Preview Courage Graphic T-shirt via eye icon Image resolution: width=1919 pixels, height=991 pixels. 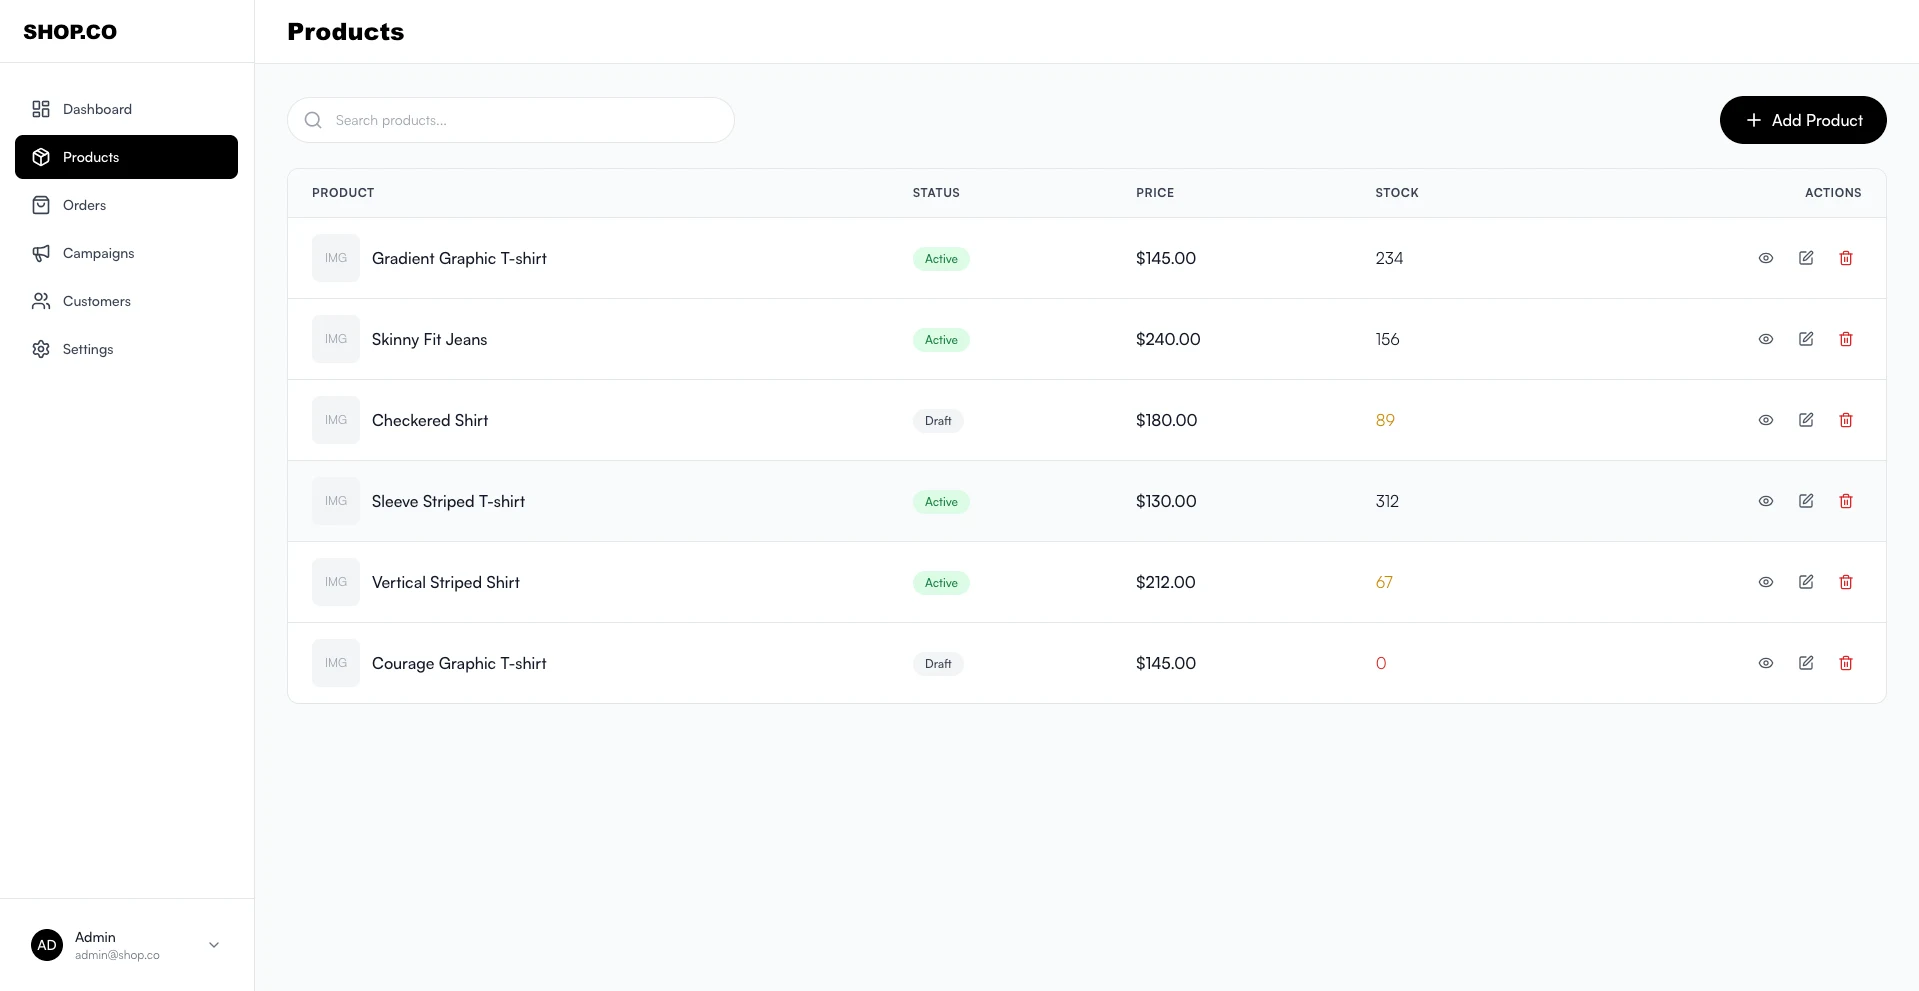[1766, 663]
